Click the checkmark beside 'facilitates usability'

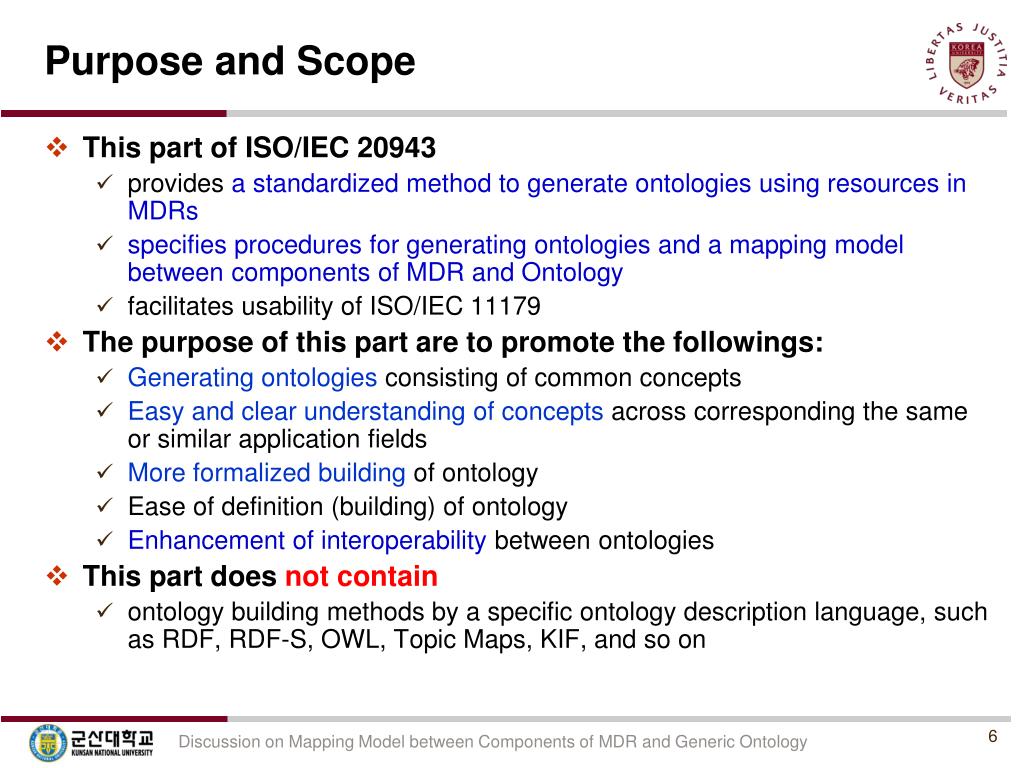pyautogui.click(x=105, y=305)
